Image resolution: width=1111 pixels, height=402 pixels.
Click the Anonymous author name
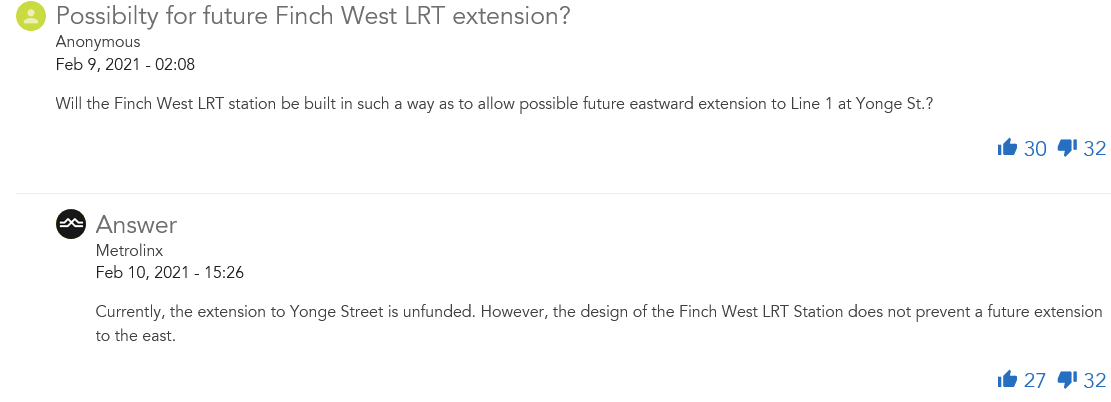[x=98, y=42]
